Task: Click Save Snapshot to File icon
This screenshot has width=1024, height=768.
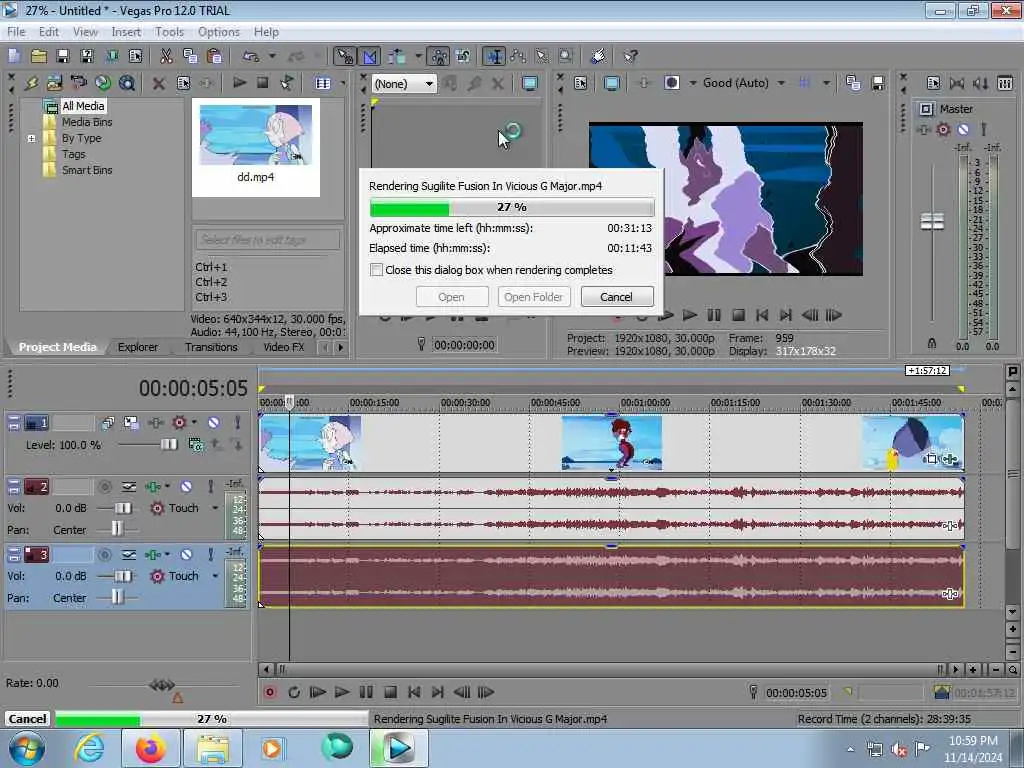Action: tap(878, 83)
